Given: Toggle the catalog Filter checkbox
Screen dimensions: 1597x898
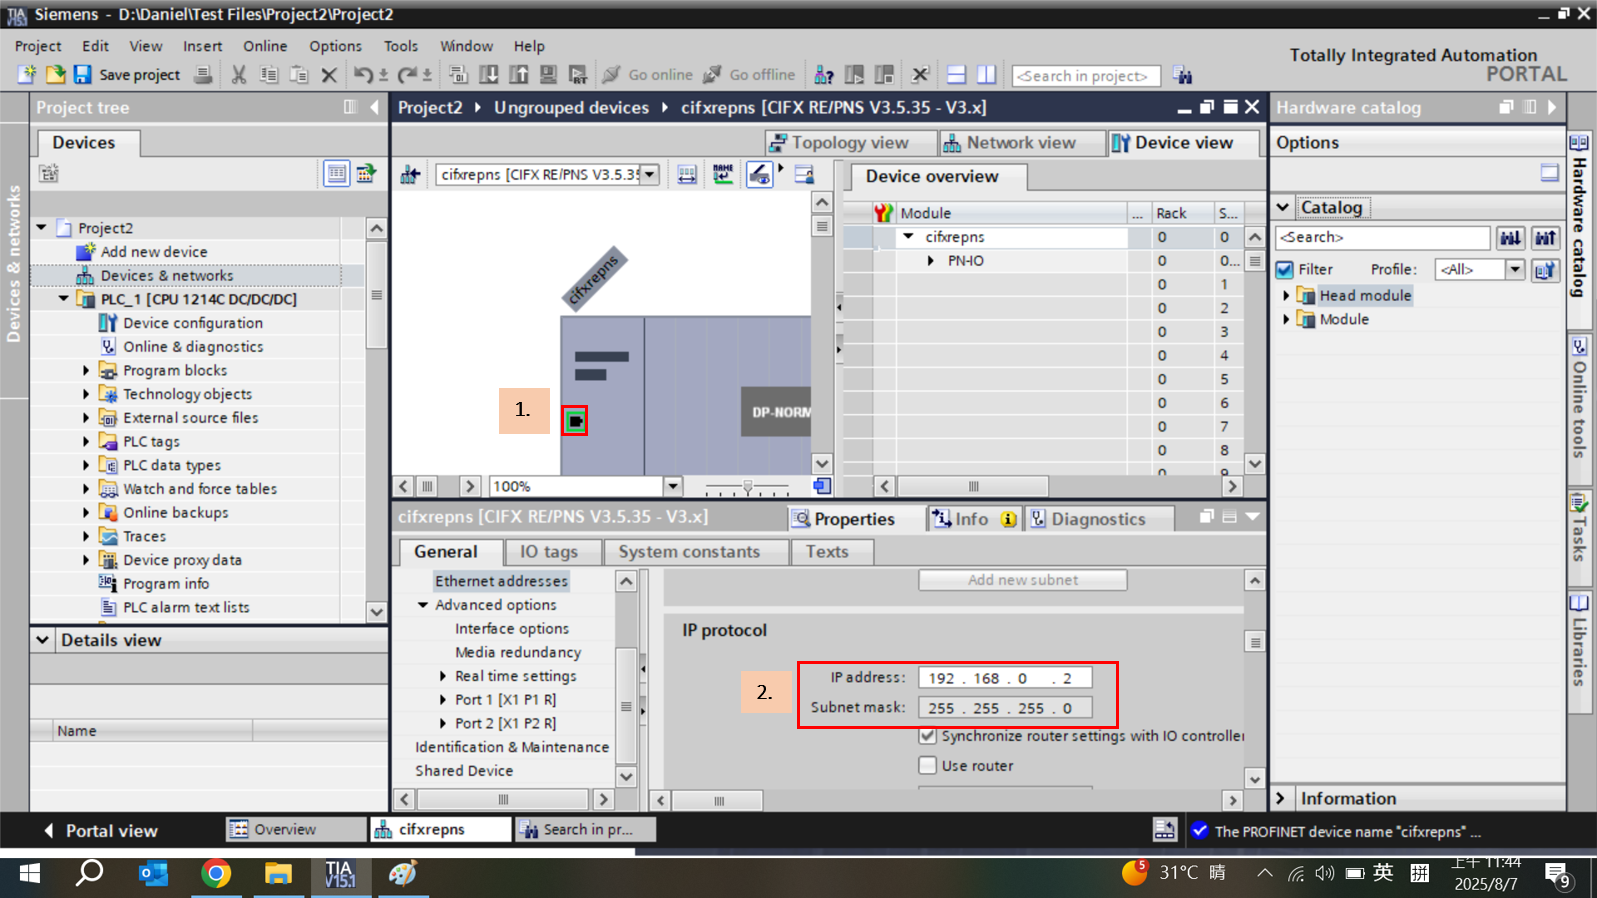Looking at the screenshot, I should (1285, 269).
